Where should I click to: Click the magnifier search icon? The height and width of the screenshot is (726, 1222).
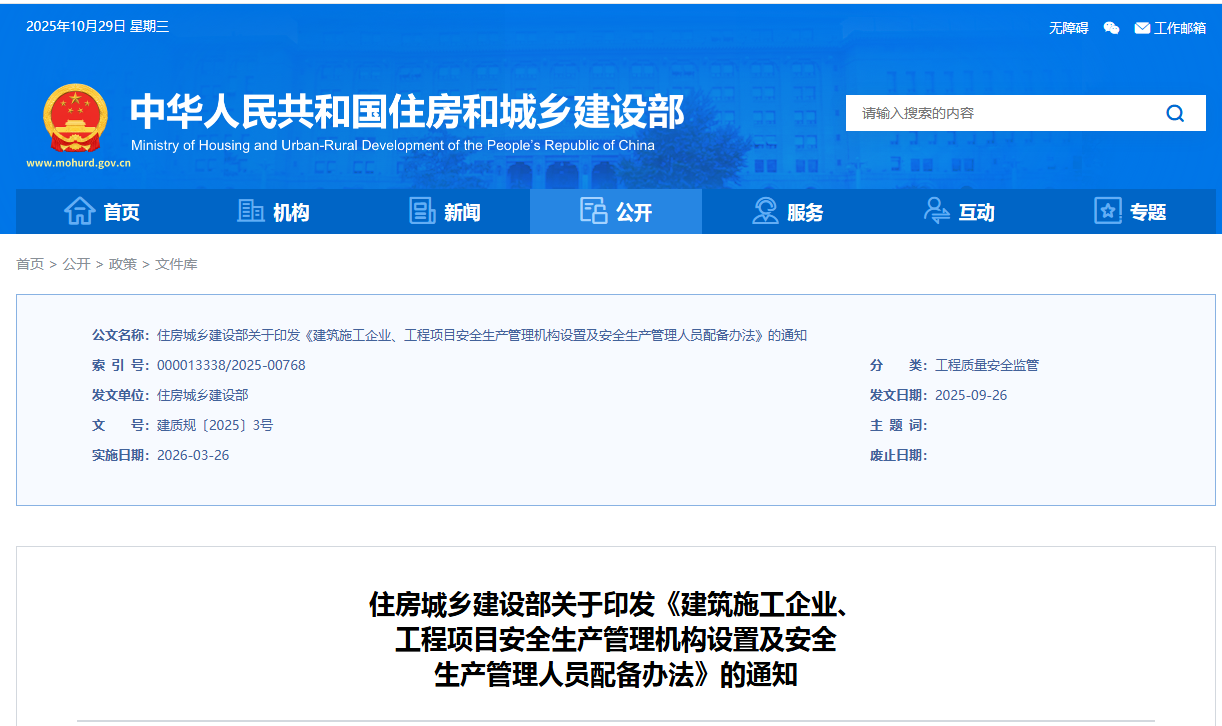pyautogui.click(x=1175, y=113)
